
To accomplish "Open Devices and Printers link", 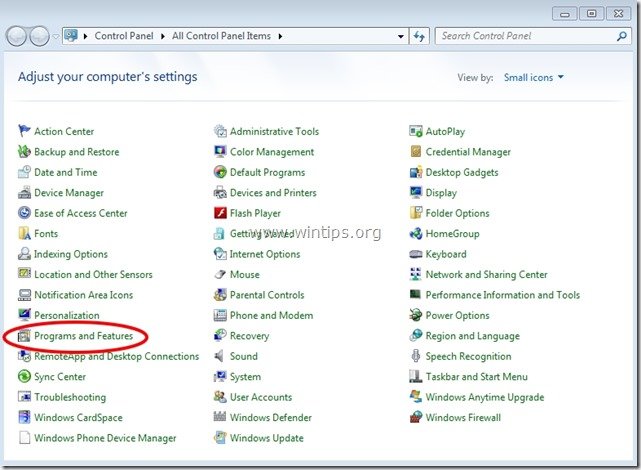I will 273,192.
